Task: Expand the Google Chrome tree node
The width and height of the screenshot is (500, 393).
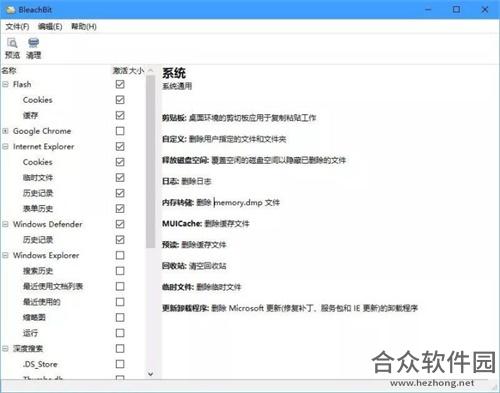Action: click(5, 131)
